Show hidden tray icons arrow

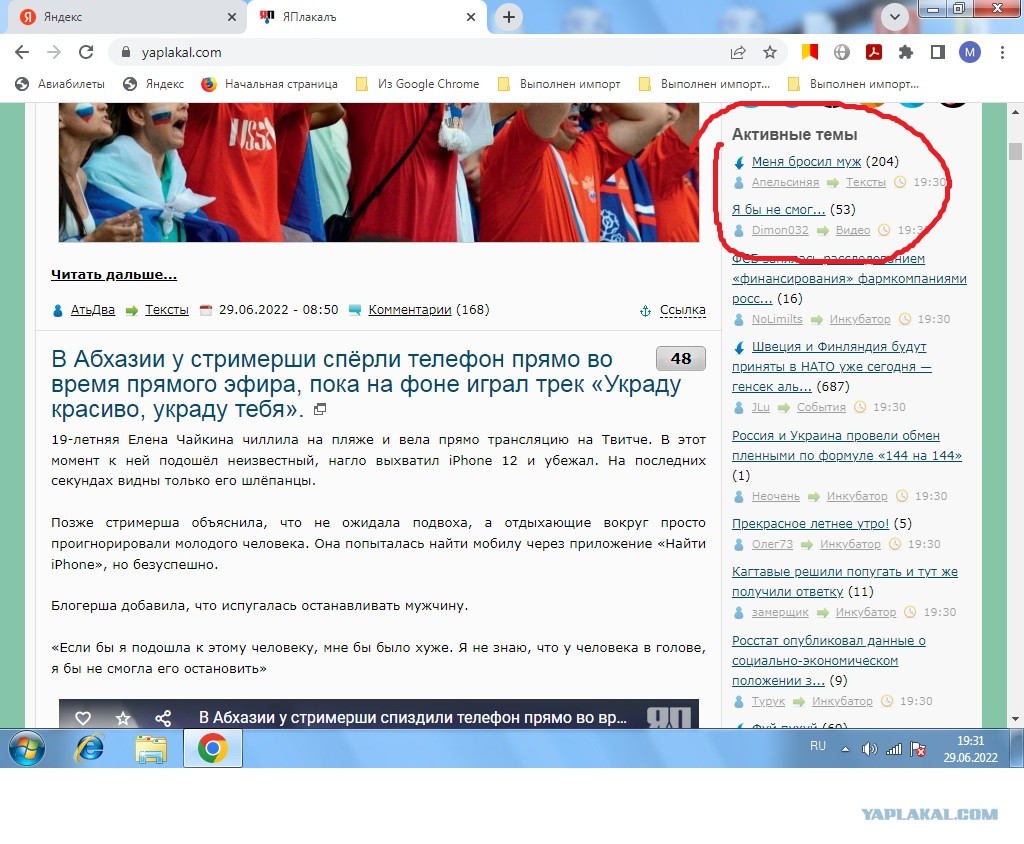(845, 749)
